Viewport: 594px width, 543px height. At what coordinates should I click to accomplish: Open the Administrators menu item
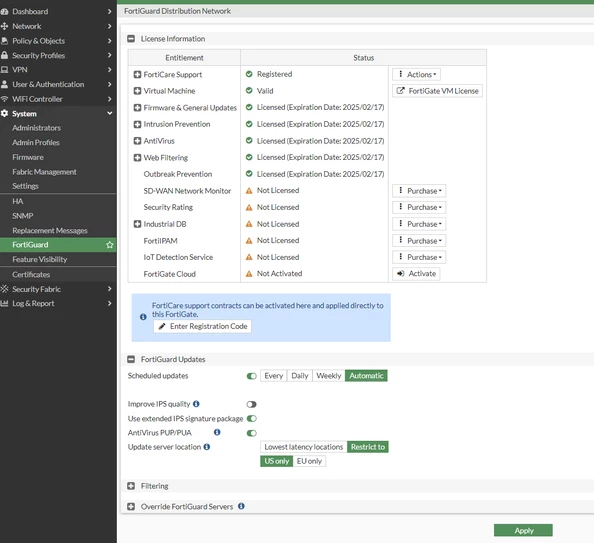click(36, 128)
